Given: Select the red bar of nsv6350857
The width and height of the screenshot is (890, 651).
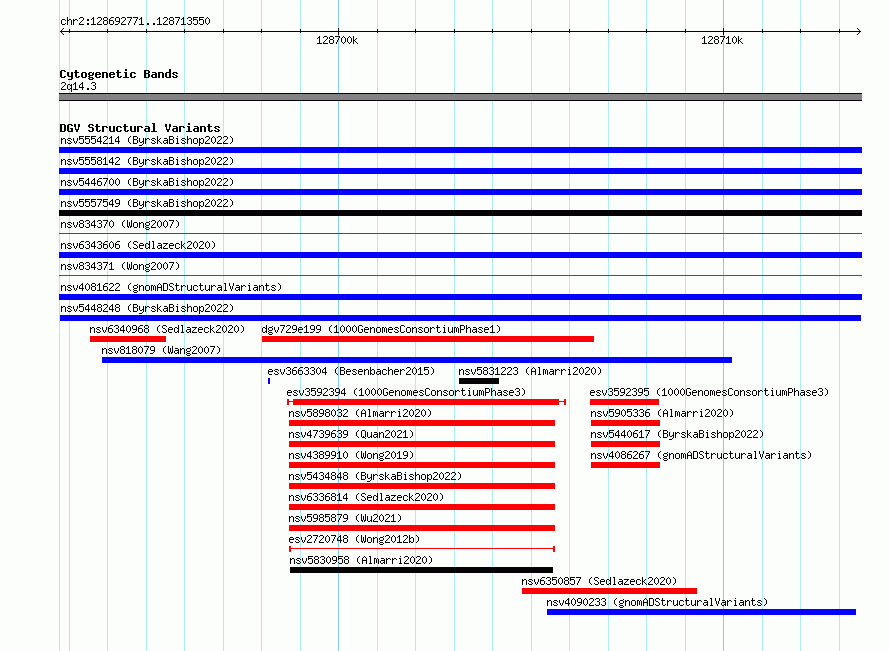Looking at the screenshot, I should coord(610,591).
